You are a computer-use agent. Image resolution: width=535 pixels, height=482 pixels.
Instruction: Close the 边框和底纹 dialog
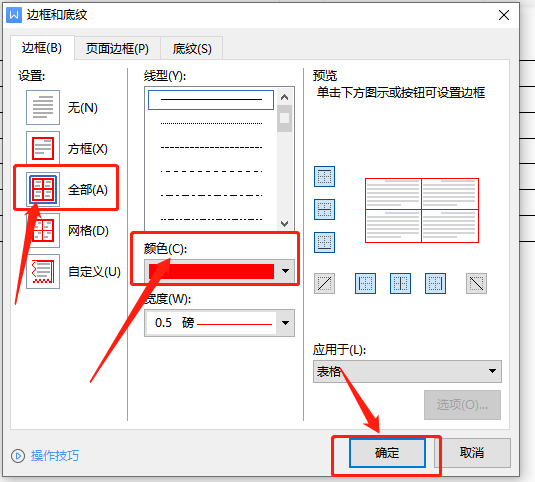(504, 15)
